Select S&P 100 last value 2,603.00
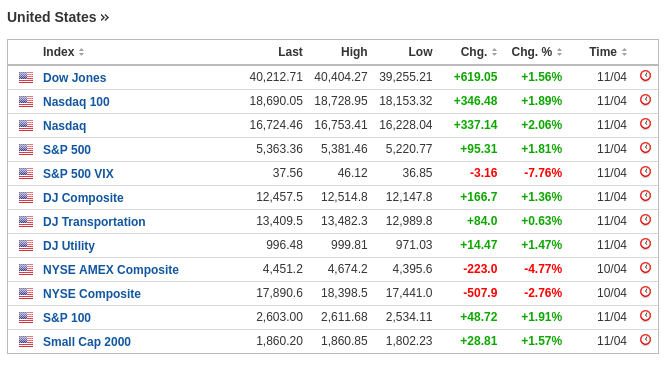 pyautogui.click(x=279, y=317)
